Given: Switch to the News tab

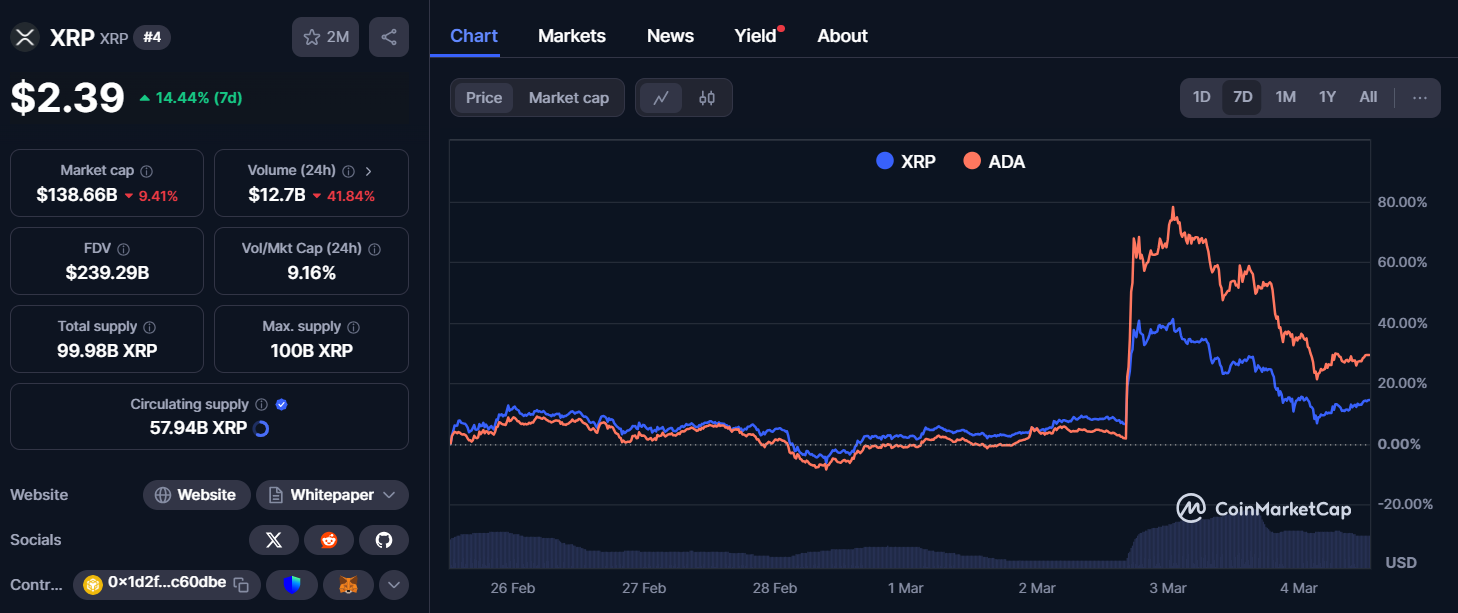Looking at the screenshot, I should point(670,36).
